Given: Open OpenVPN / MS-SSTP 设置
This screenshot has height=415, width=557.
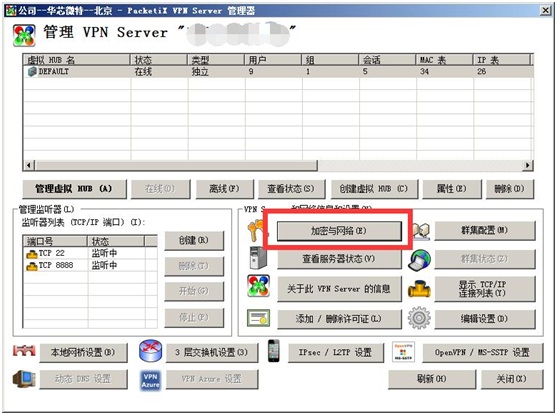Looking at the screenshot, I should tap(483, 353).
